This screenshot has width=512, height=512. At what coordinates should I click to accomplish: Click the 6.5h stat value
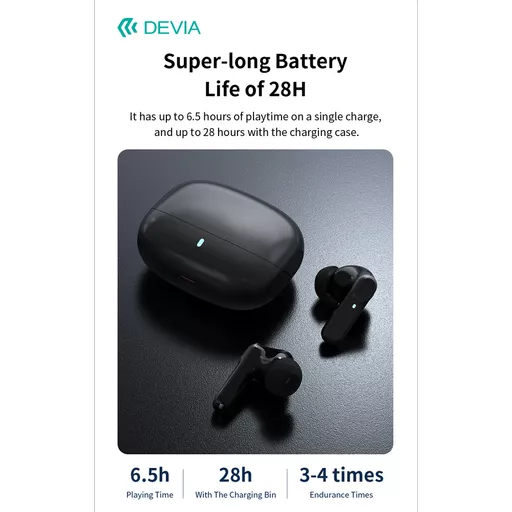click(150, 475)
